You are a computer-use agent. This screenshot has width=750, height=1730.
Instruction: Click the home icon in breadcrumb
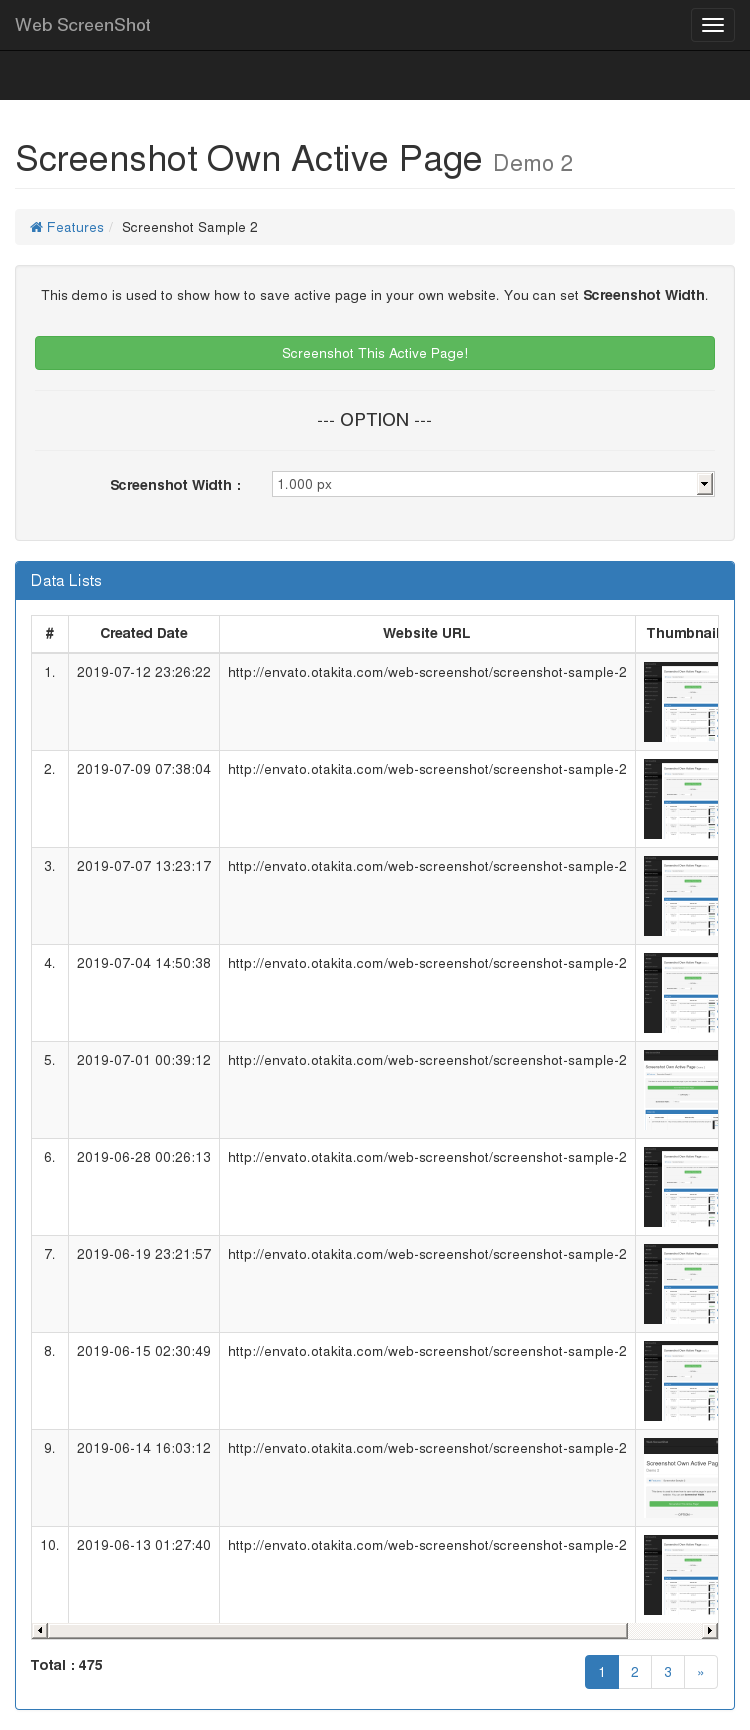[37, 227]
